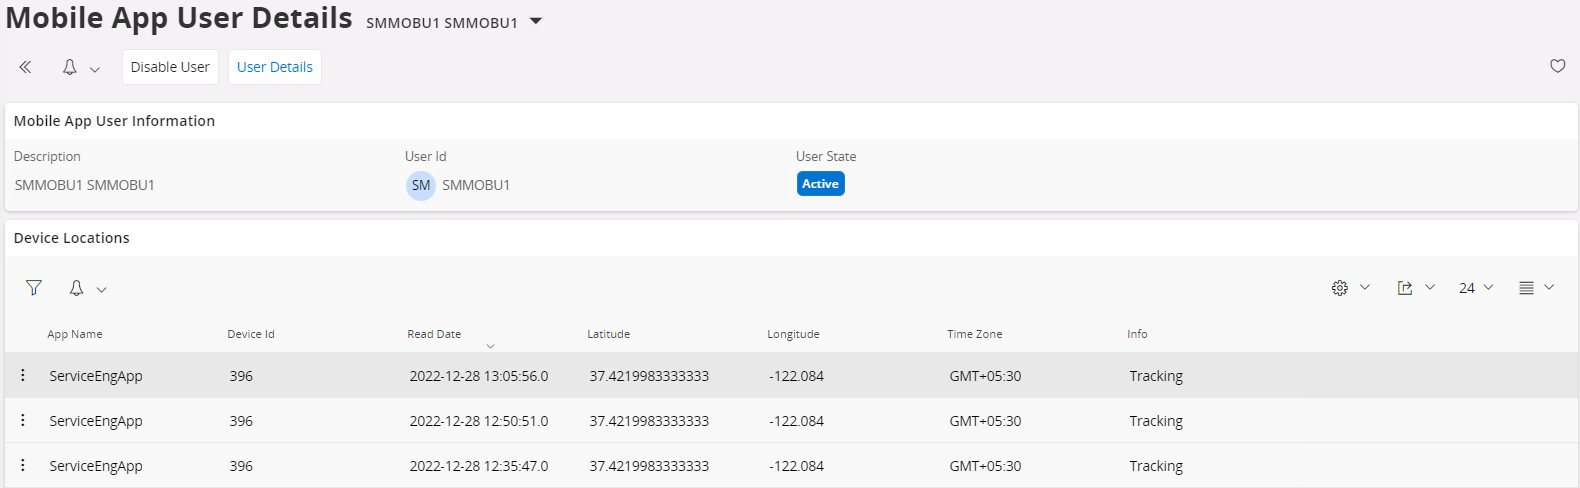Click the Latitude column header

tap(608, 334)
